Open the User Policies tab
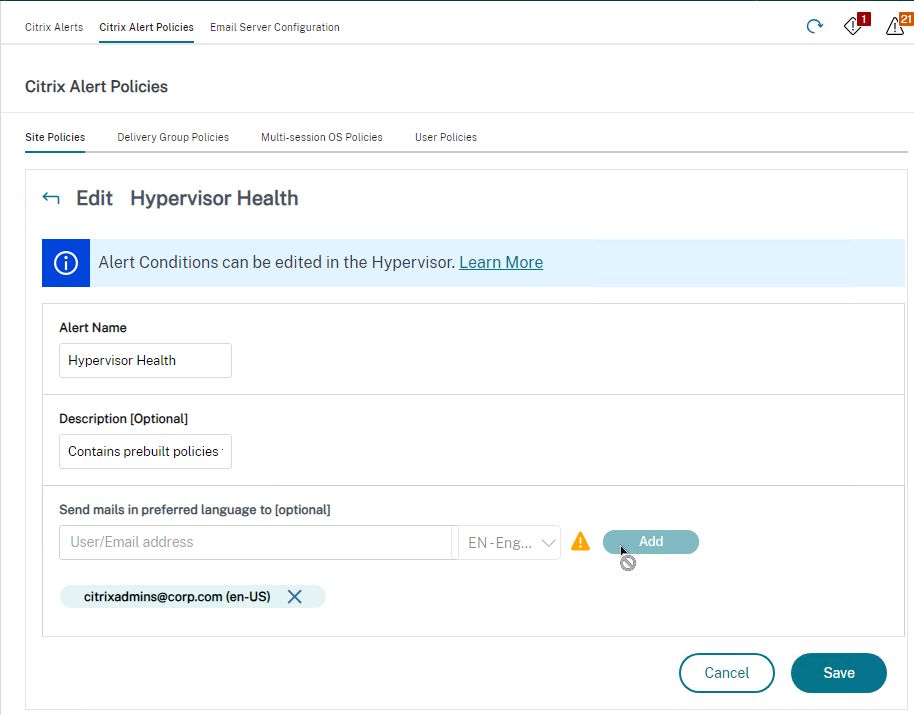 [446, 138]
